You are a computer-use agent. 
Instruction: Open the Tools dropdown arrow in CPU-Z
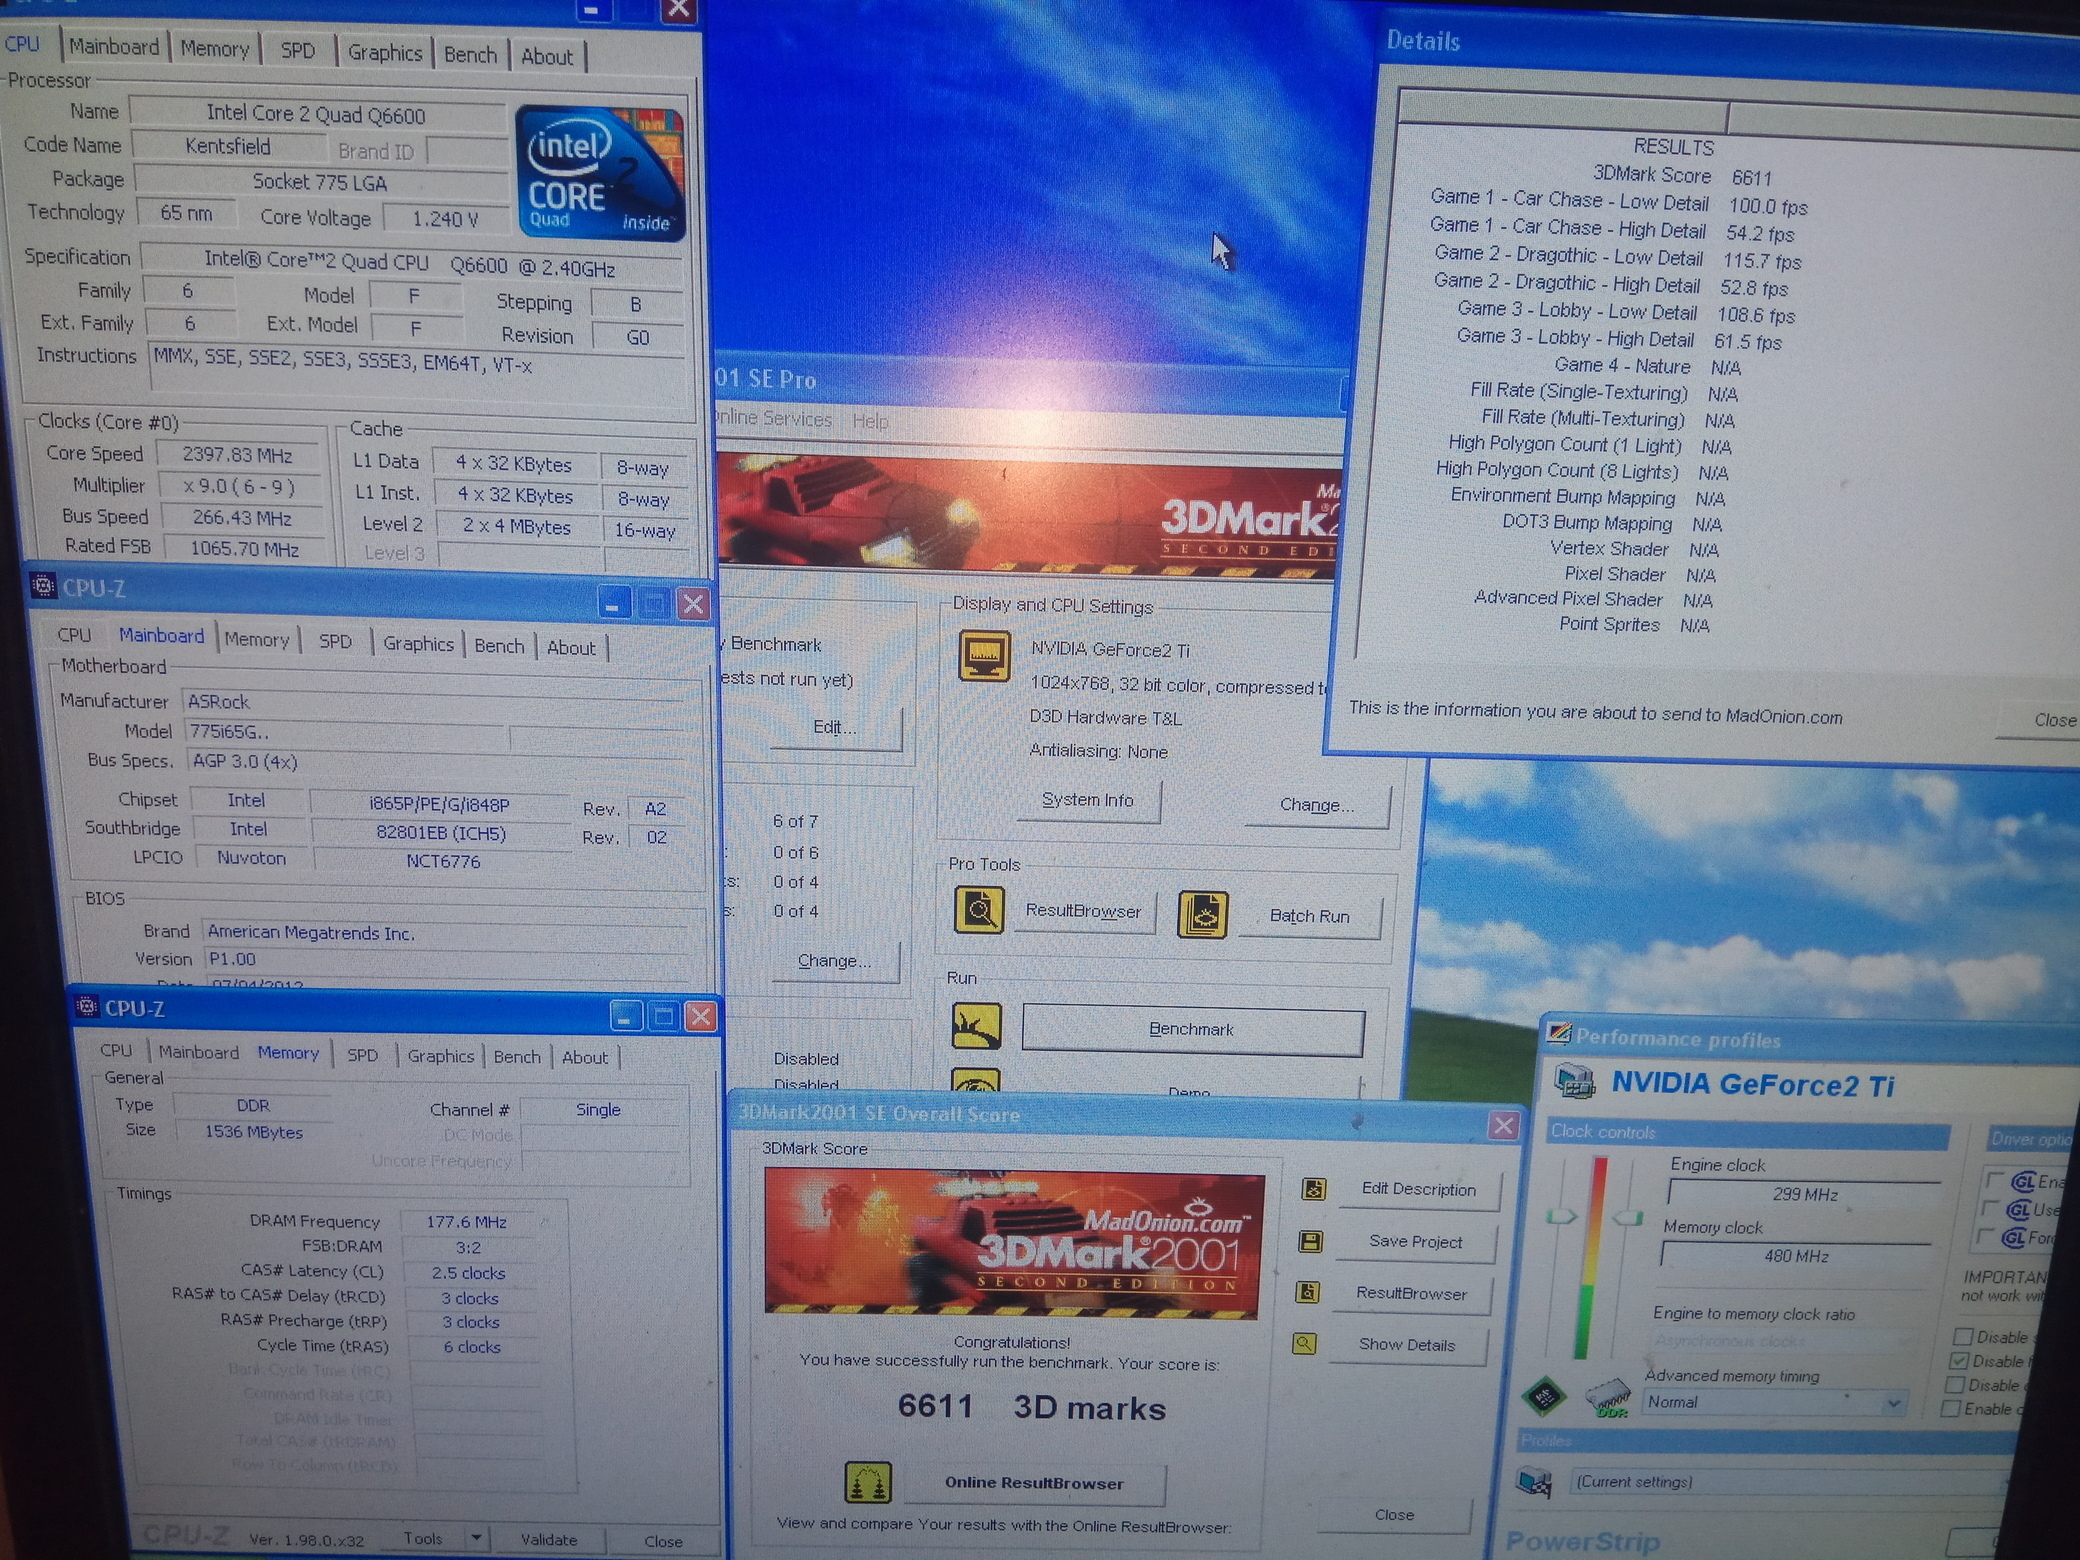tap(477, 1538)
